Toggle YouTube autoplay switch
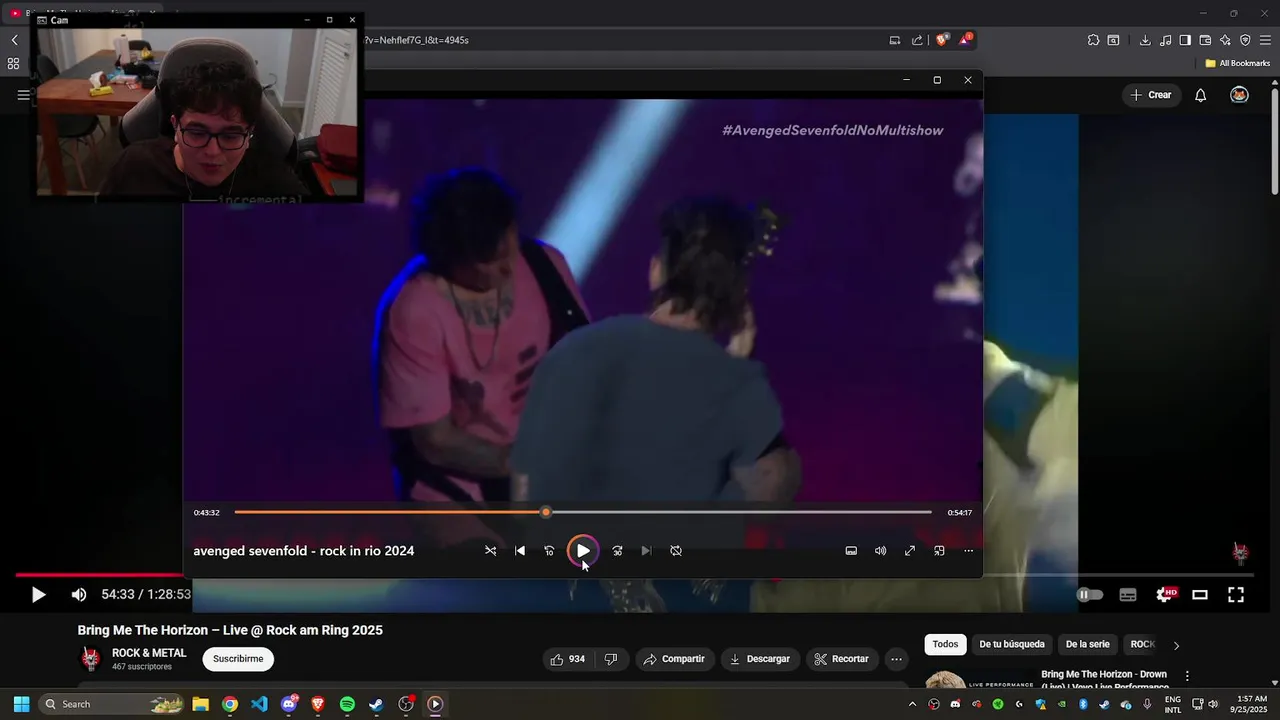Viewport: 1280px width, 720px height. point(1089,595)
